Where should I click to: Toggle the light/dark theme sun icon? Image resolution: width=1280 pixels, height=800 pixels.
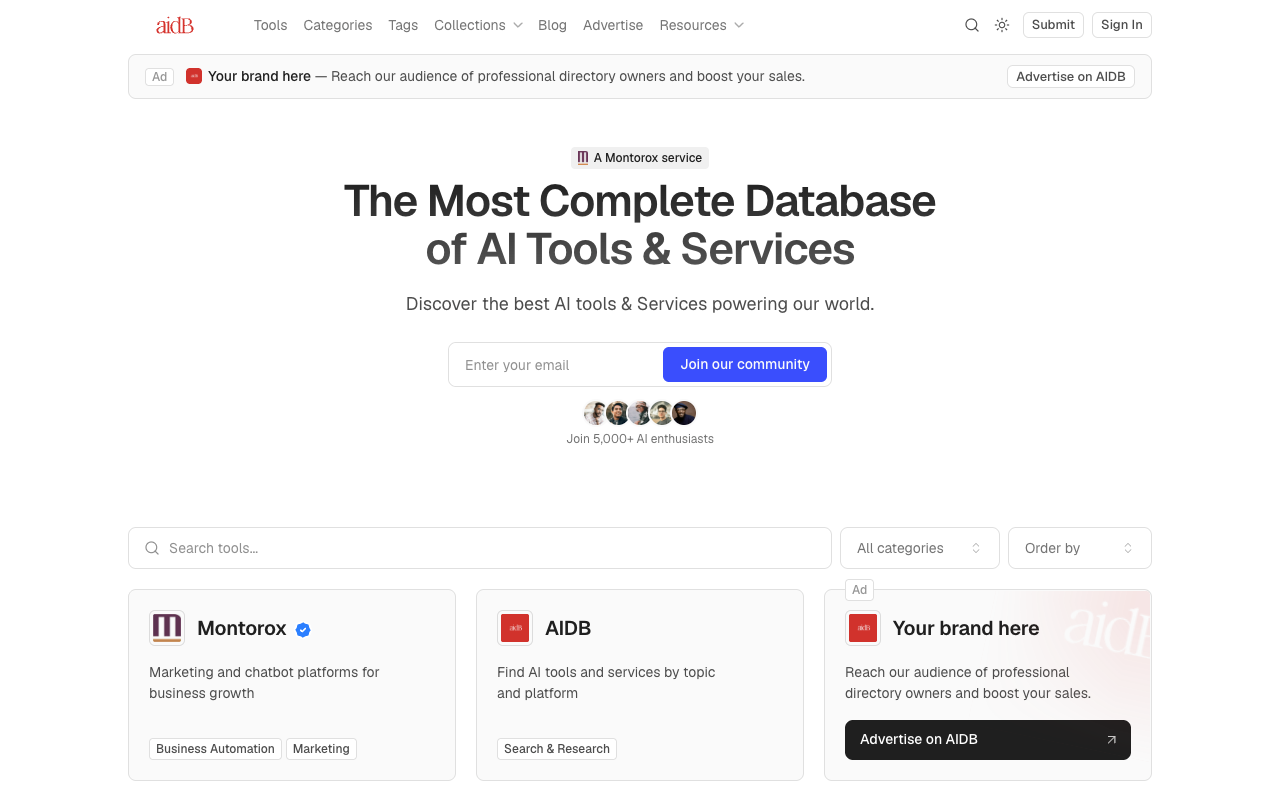(1001, 25)
